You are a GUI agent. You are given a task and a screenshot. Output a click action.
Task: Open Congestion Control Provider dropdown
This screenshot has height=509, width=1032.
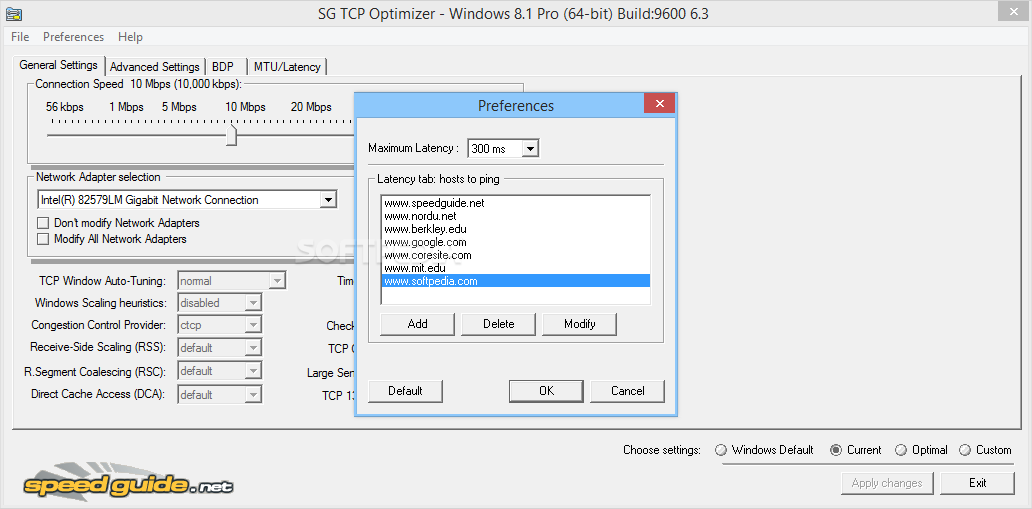pyautogui.click(x=253, y=325)
